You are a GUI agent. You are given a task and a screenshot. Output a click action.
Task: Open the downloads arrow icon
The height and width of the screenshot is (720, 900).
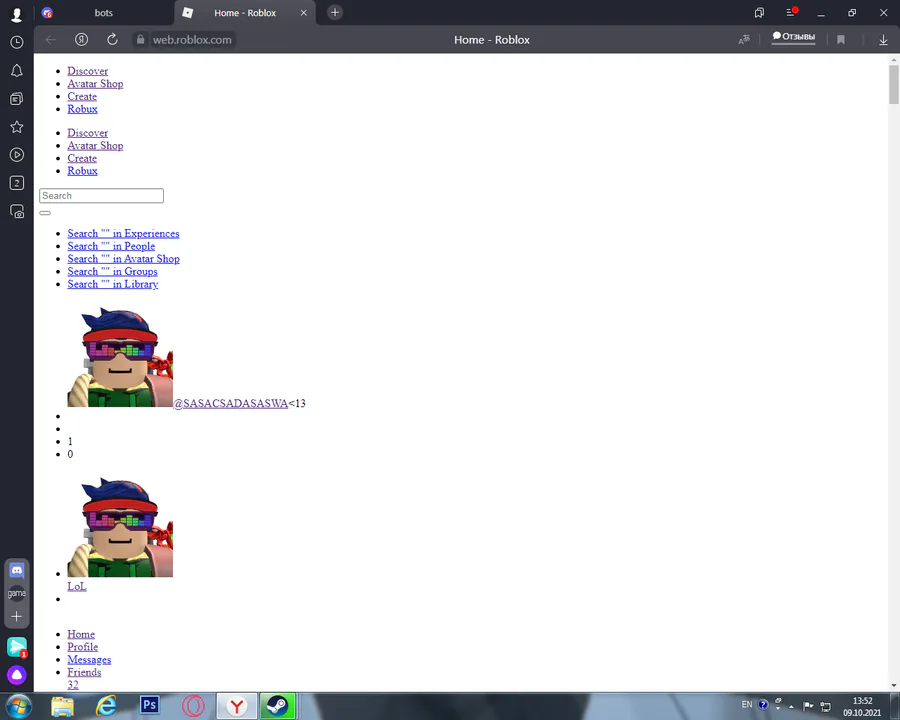(x=883, y=40)
